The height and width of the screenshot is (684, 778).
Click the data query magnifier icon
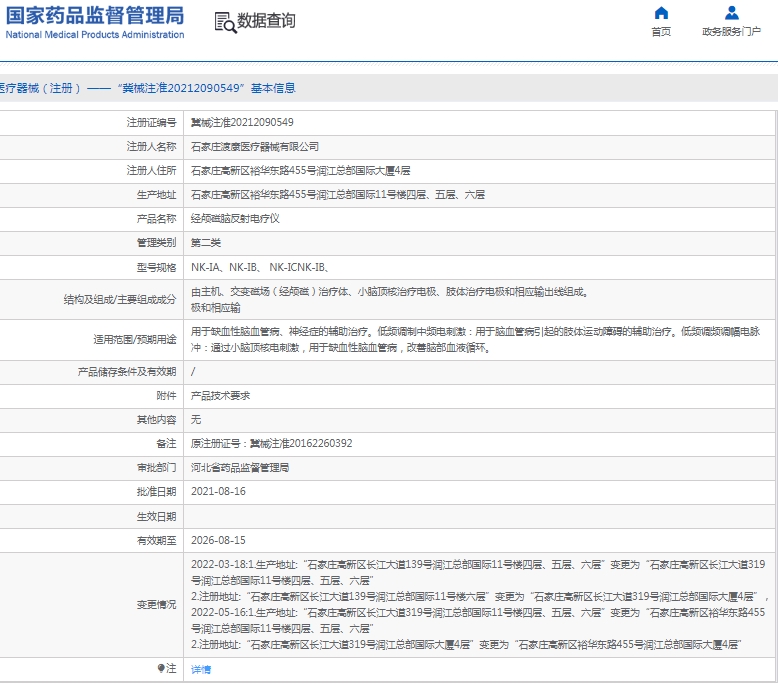coord(225,23)
